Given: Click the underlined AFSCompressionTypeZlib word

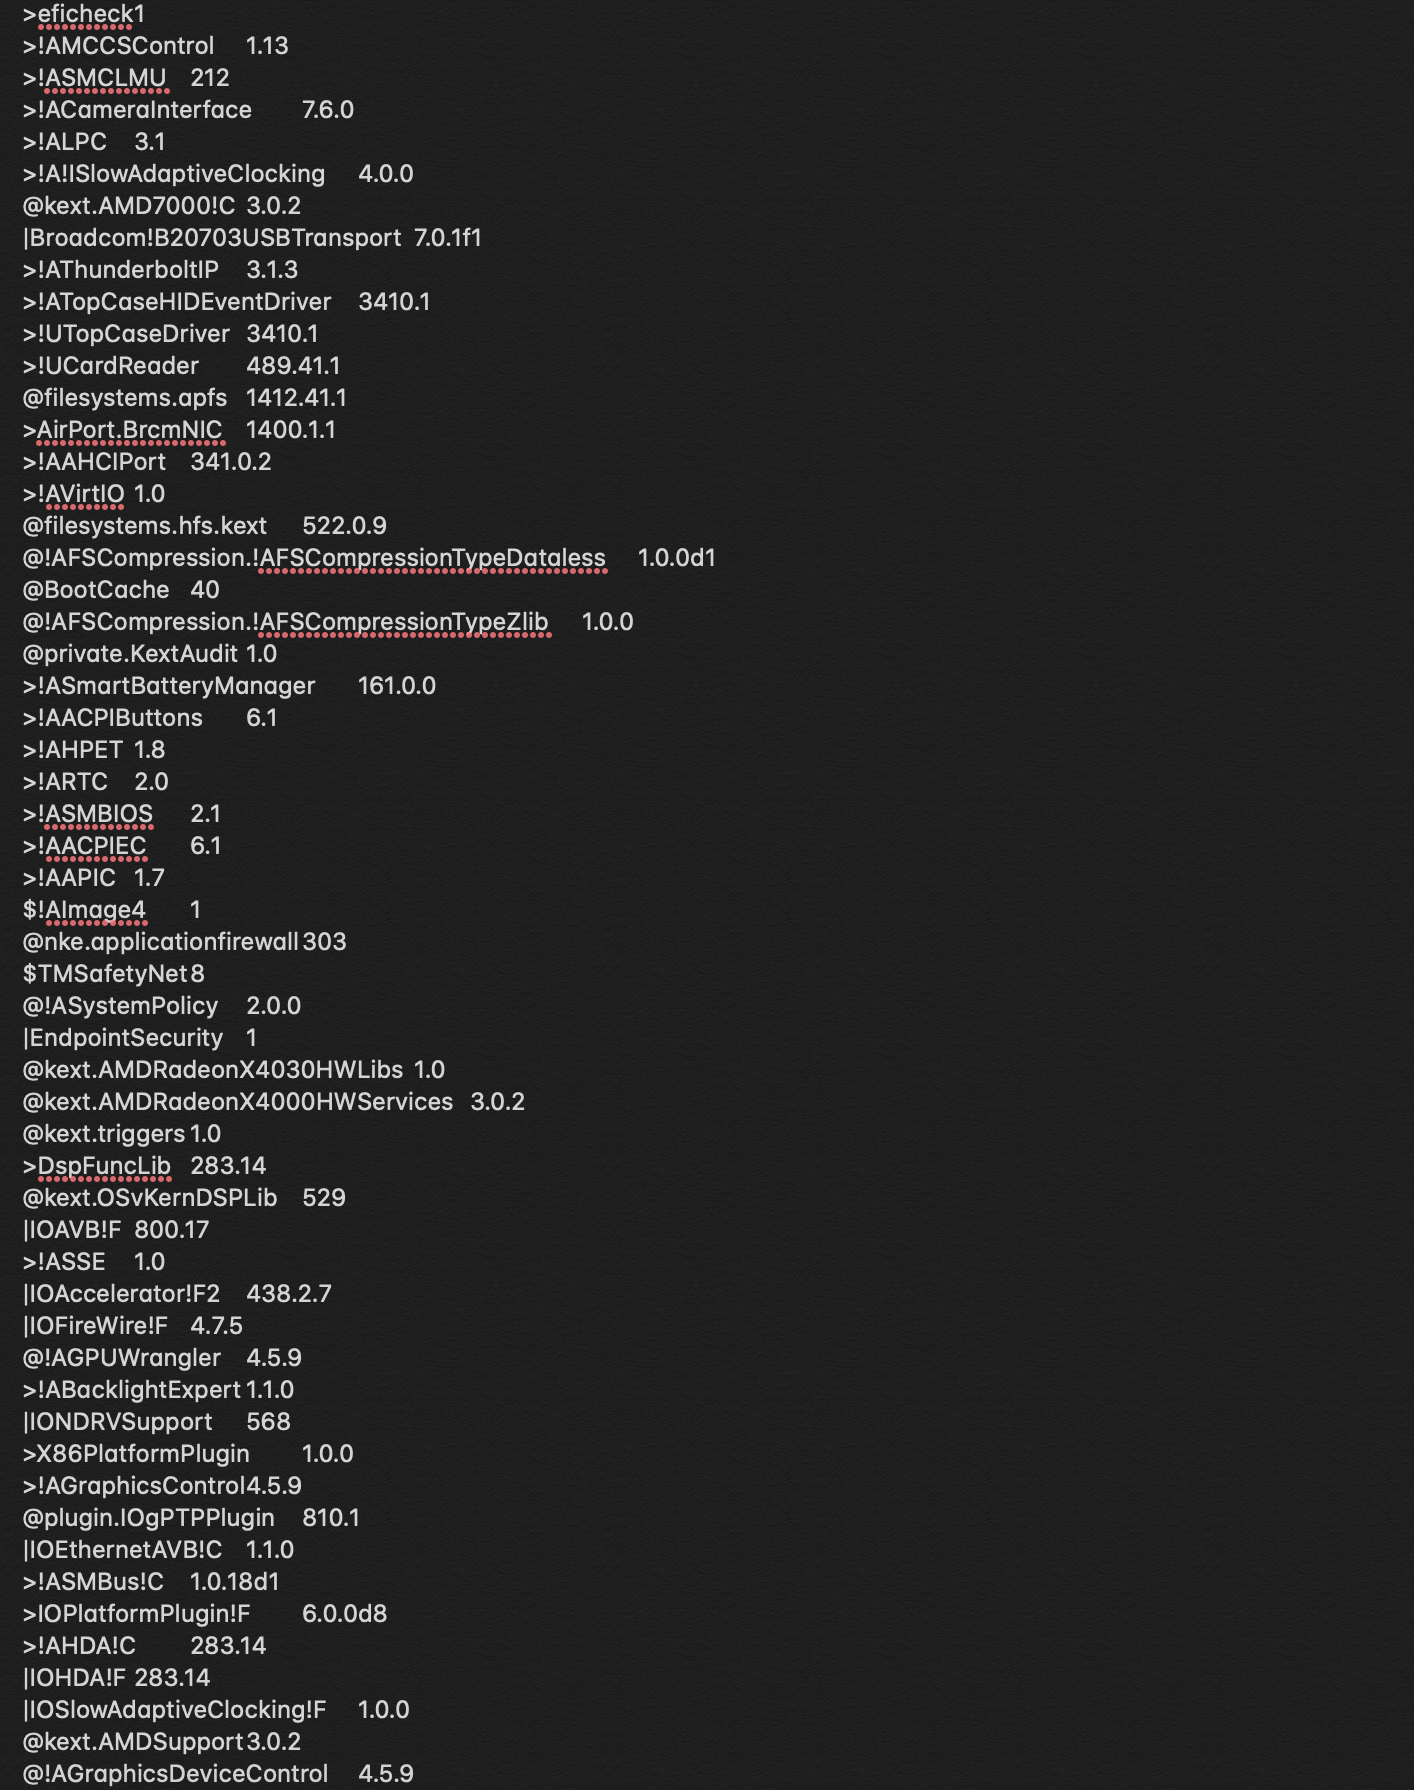Looking at the screenshot, I should [x=404, y=622].
